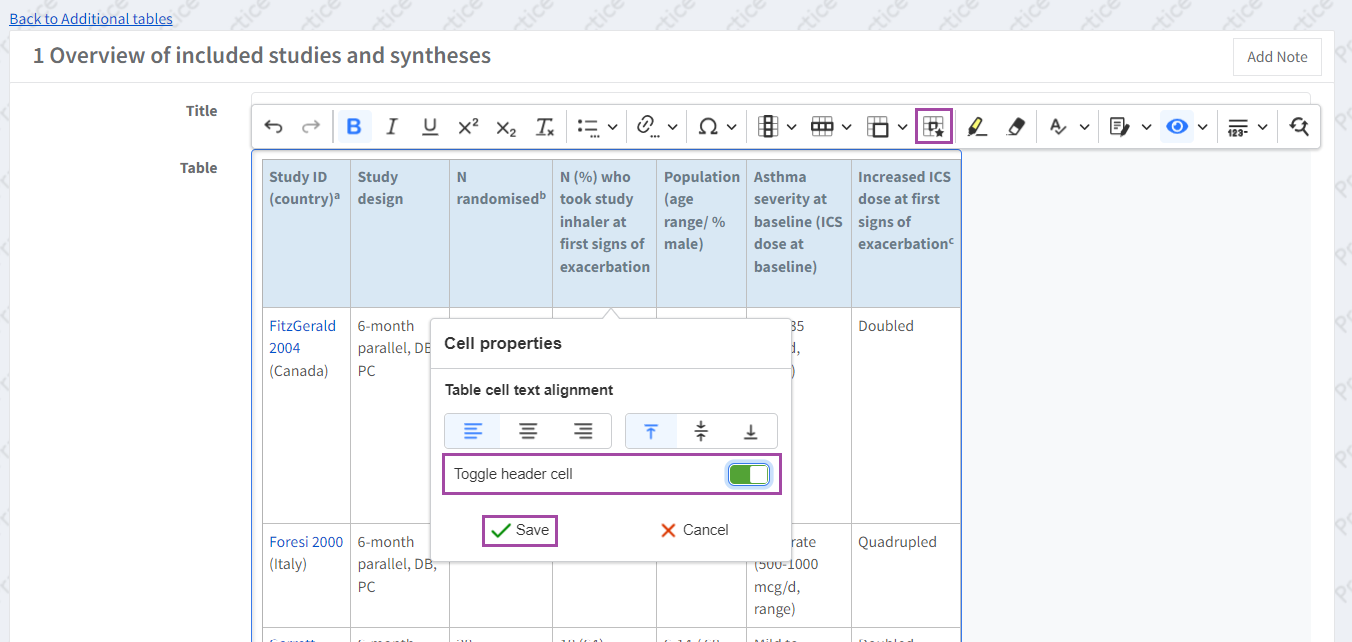Open the eye visibility dropdown arrow
Image resolution: width=1352 pixels, height=642 pixels.
(x=1202, y=127)
